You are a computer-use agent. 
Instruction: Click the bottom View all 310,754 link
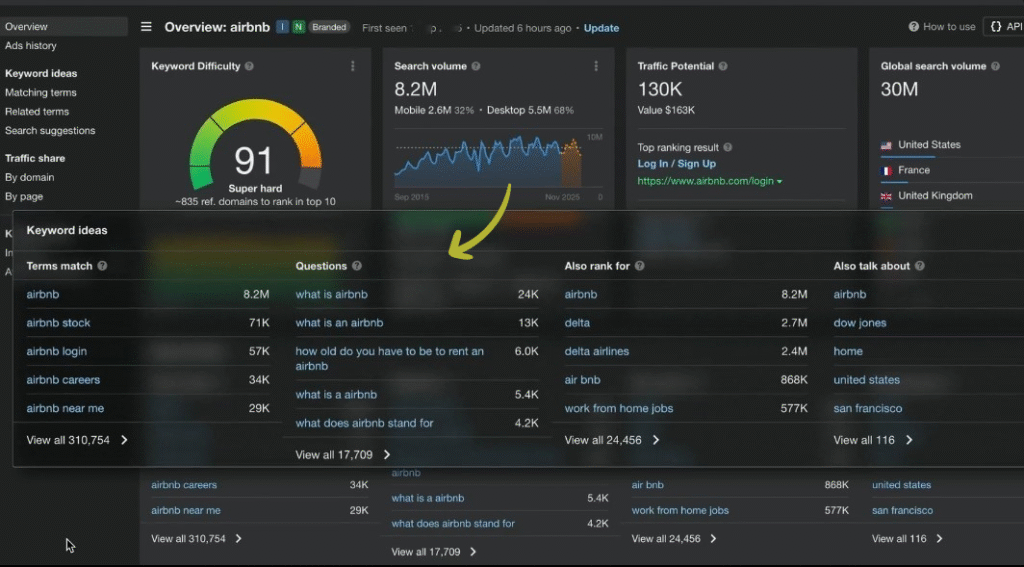(197, 539)
